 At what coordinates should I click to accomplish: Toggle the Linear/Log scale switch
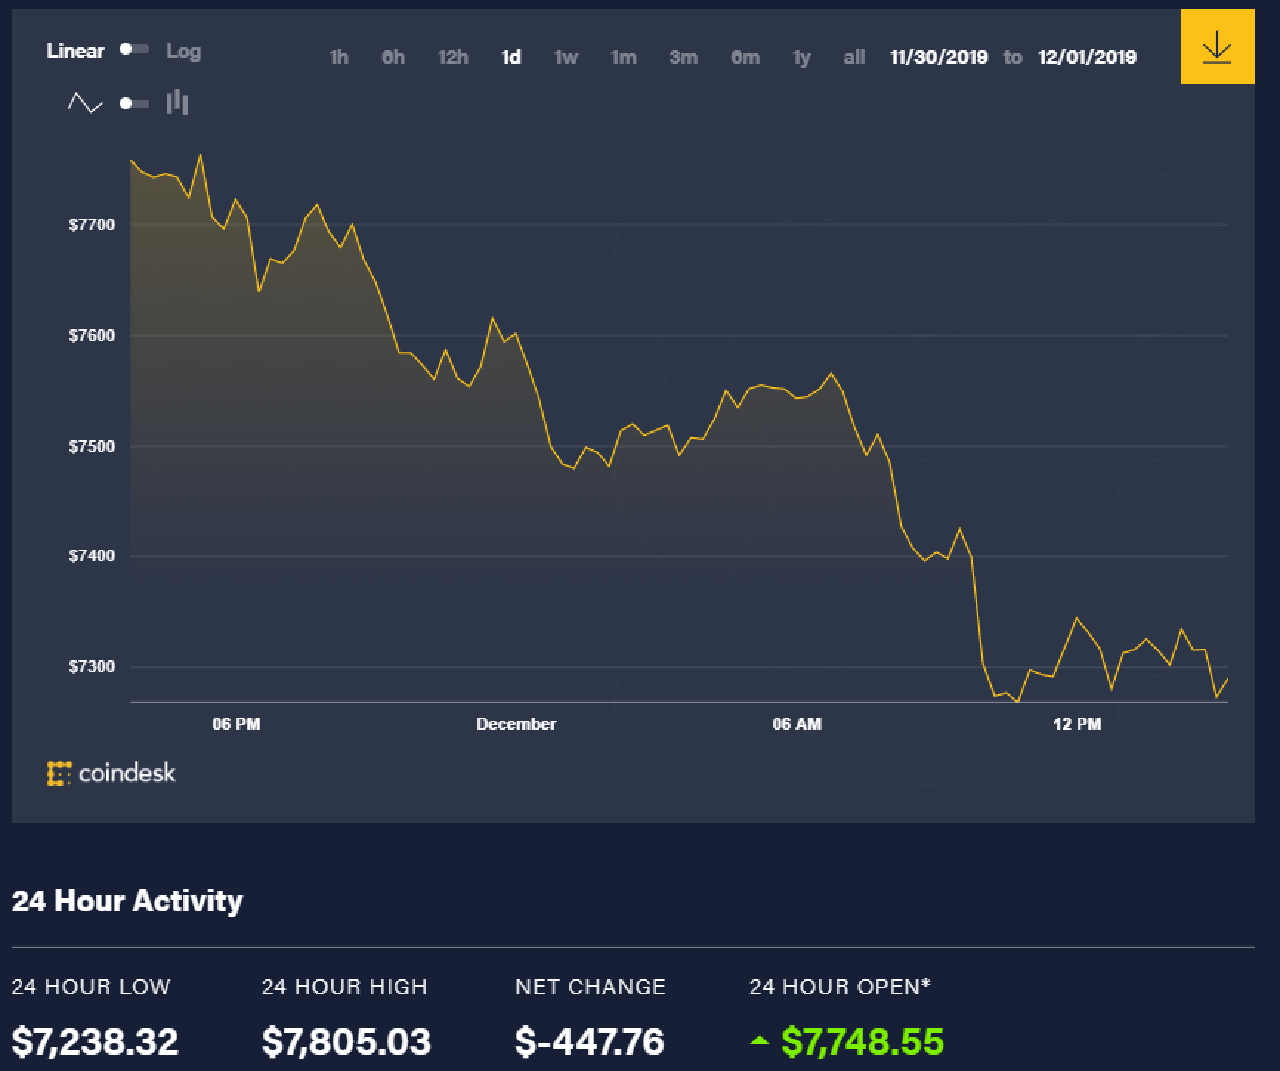(x=135, y=49)
